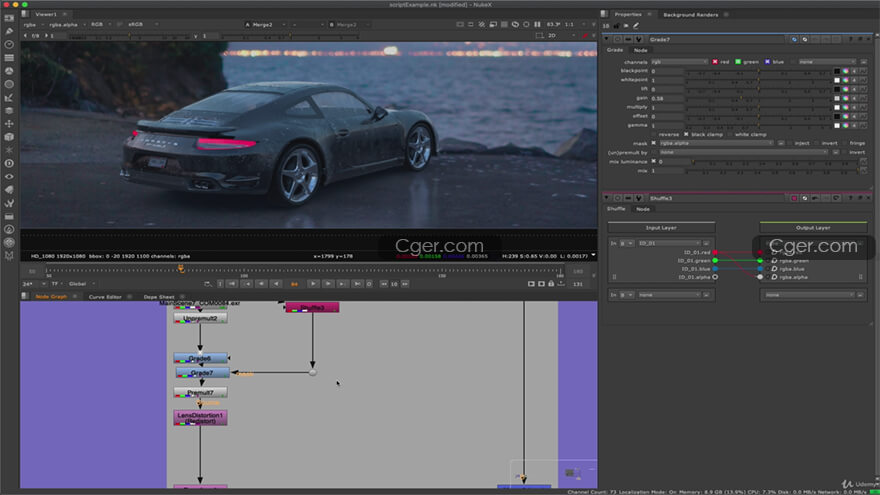This screenshot has width=880, height=495.
Task: Open the Transform nodes move icon
Action: pyautogui.click(x=9, y=123)
